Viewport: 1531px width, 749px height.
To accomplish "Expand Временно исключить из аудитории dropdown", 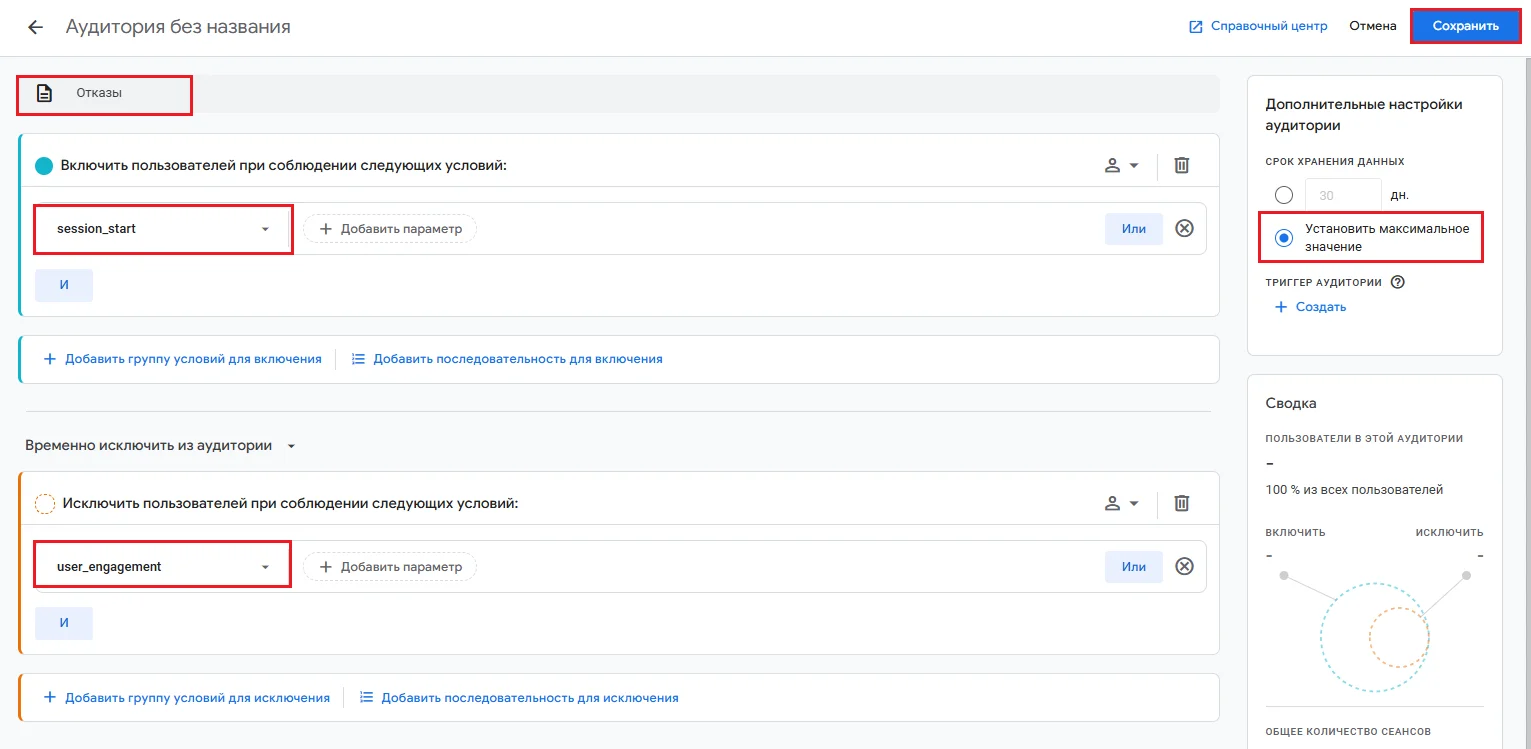I will [291, 446].
